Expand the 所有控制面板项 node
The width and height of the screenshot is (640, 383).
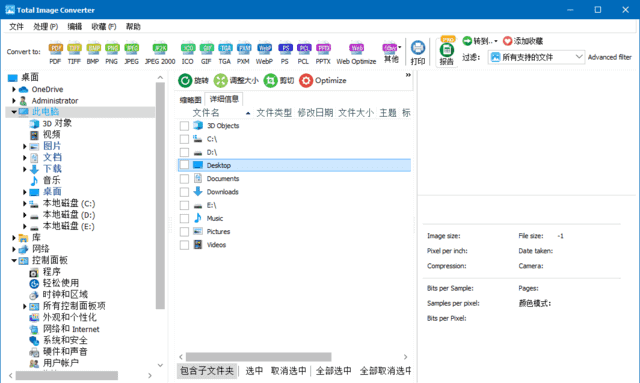click(24, 306)
